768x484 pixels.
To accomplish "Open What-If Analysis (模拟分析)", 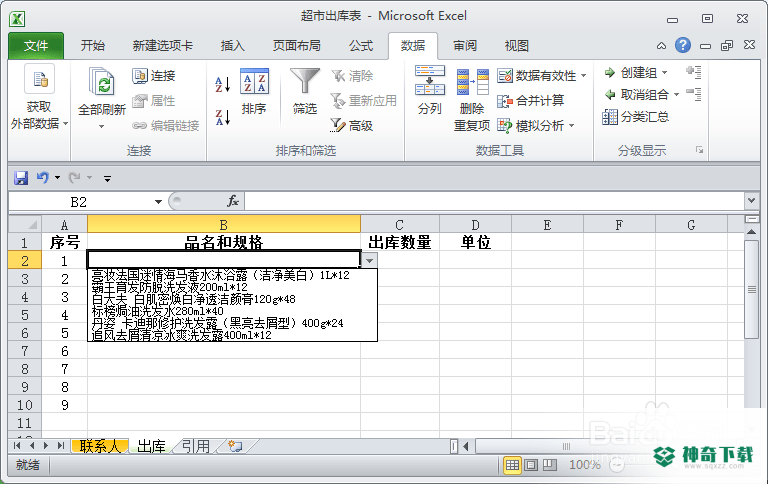I will (x=531, y=126).
